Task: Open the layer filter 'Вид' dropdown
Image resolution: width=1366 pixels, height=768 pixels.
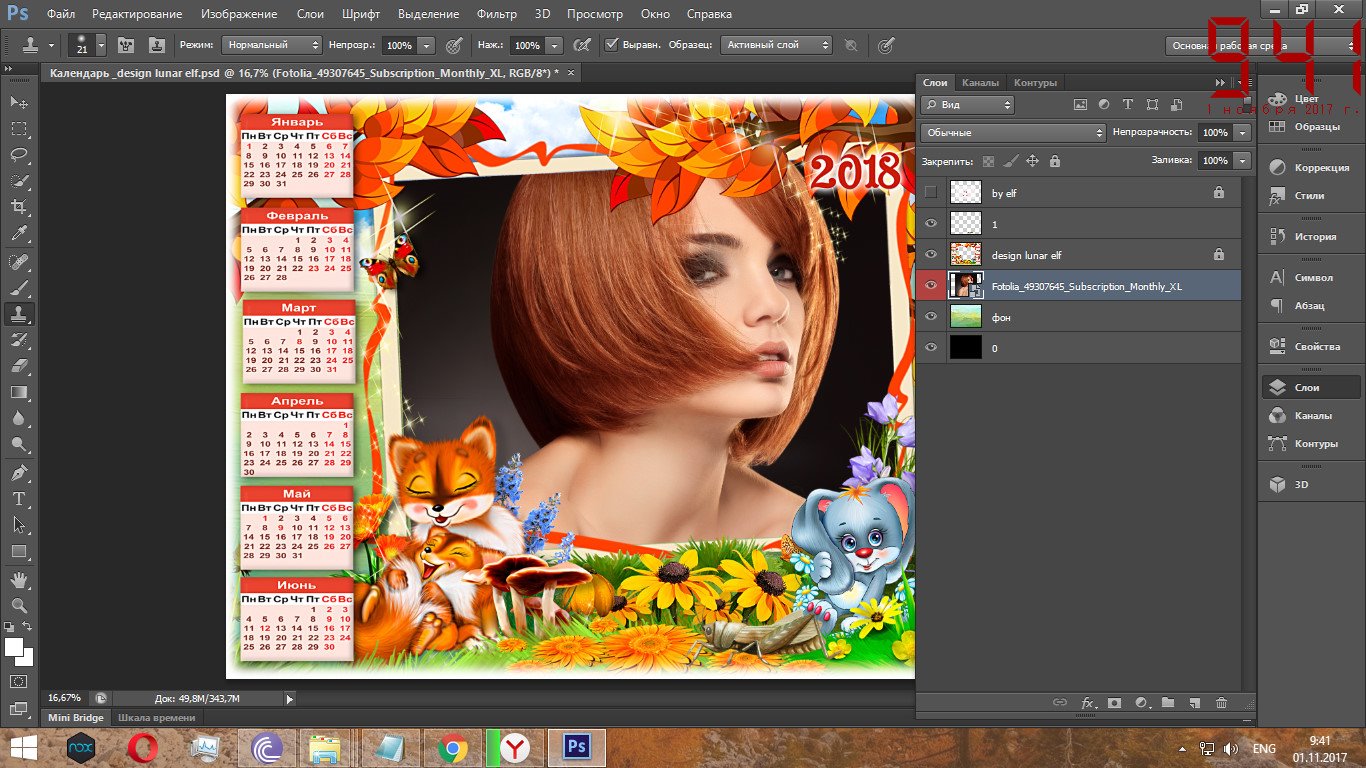Action: tap(967, 104)
